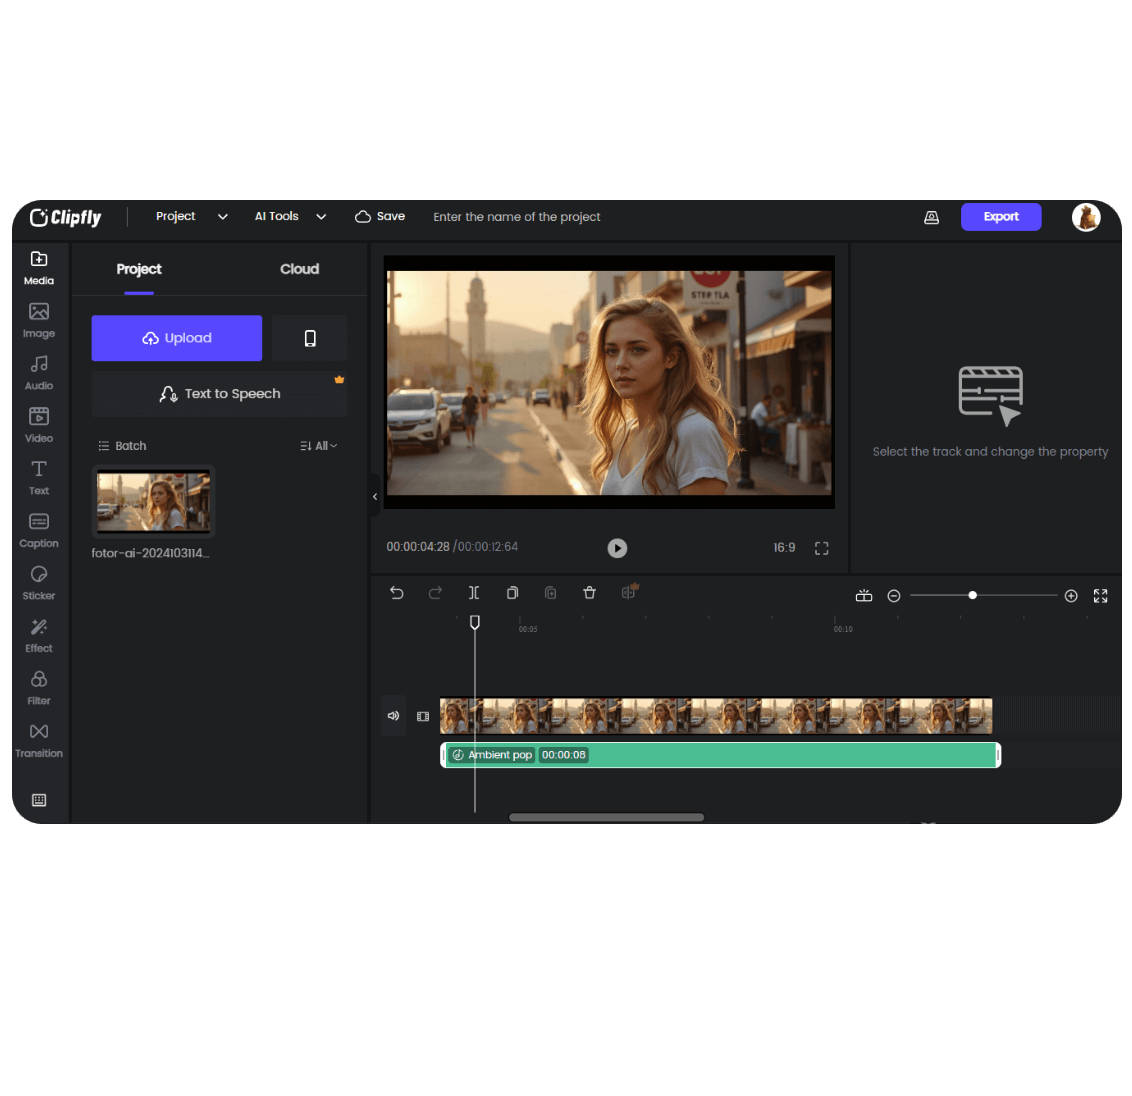Mute the video track audio
Screen dimensions: 1132x1096
[393, 715]
